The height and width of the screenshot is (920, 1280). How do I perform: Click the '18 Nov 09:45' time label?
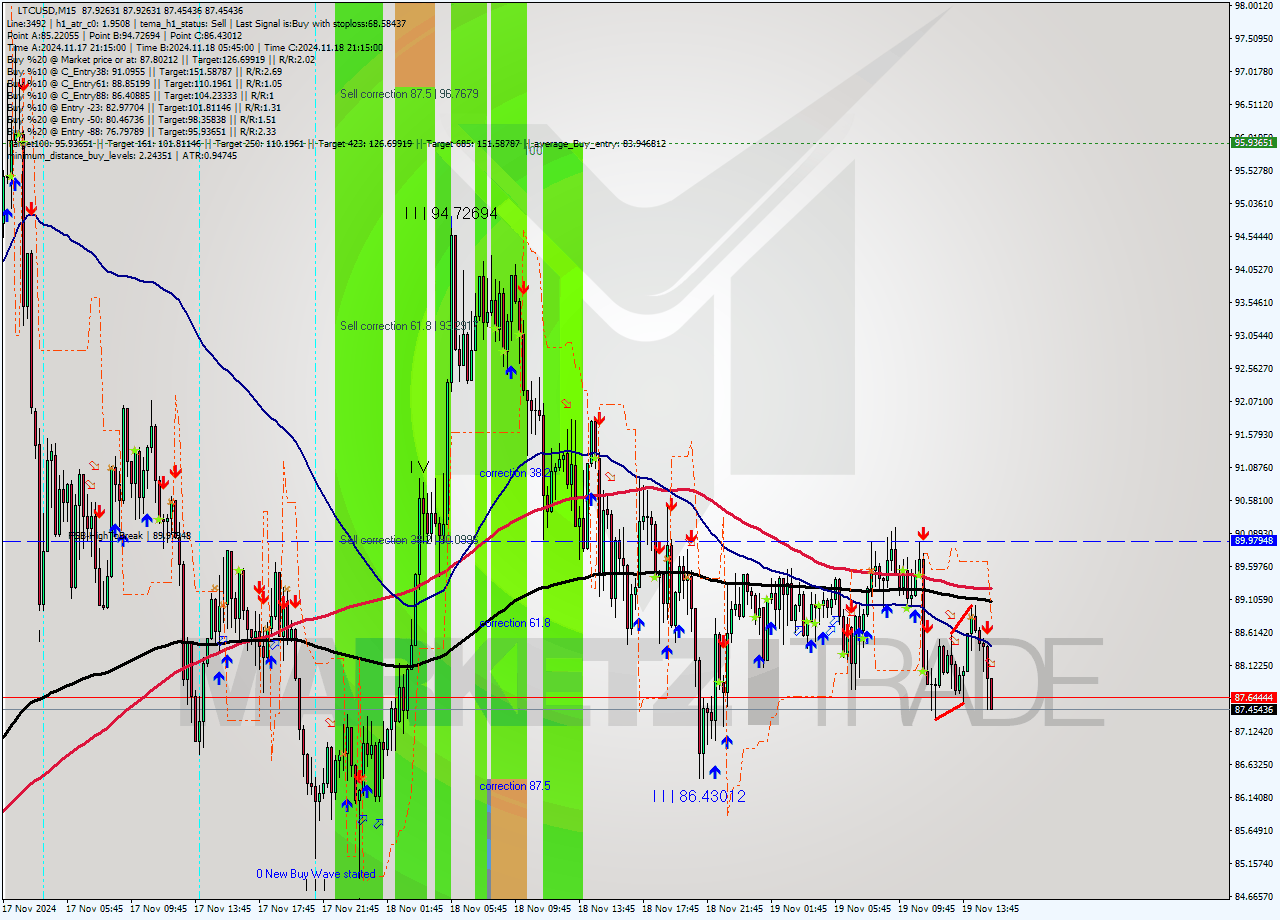click(542, 909)
